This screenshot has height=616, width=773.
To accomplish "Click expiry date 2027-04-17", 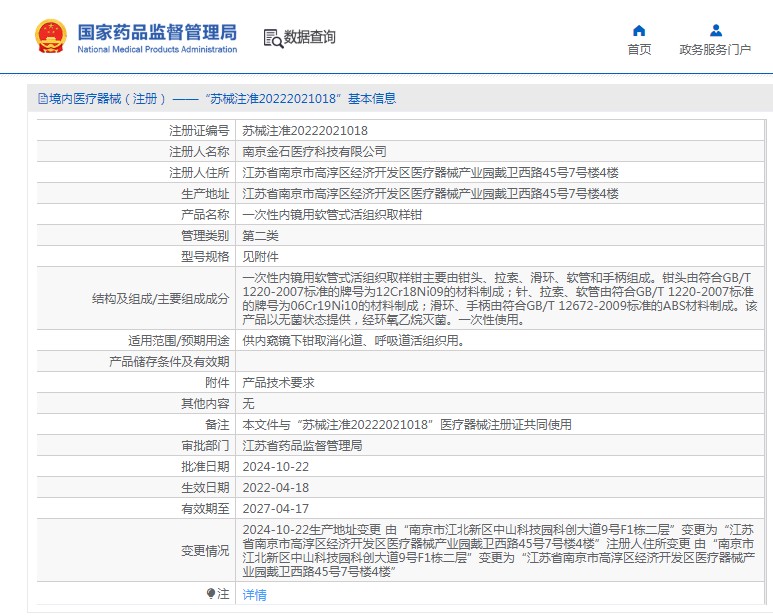I will [276, 509].
